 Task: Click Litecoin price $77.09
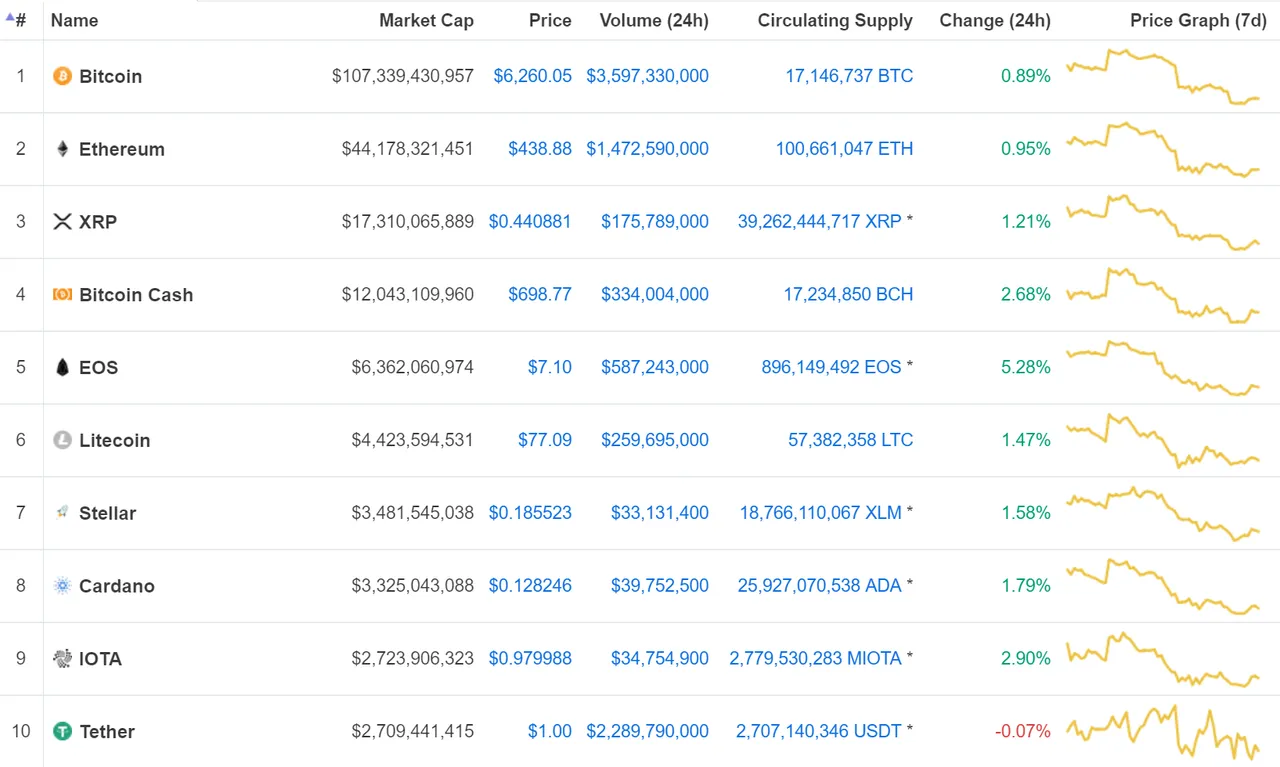545,440
